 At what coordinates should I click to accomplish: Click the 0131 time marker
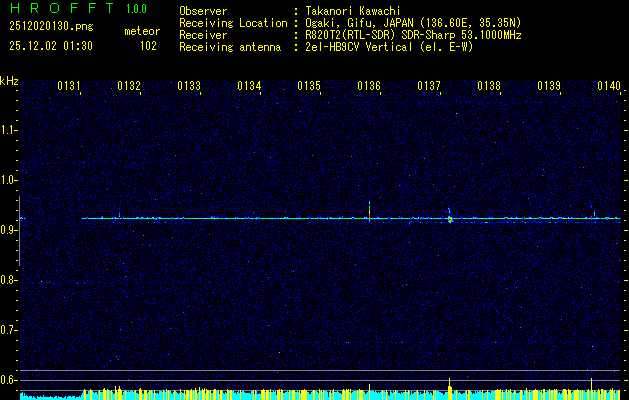[x=69, y=86]
